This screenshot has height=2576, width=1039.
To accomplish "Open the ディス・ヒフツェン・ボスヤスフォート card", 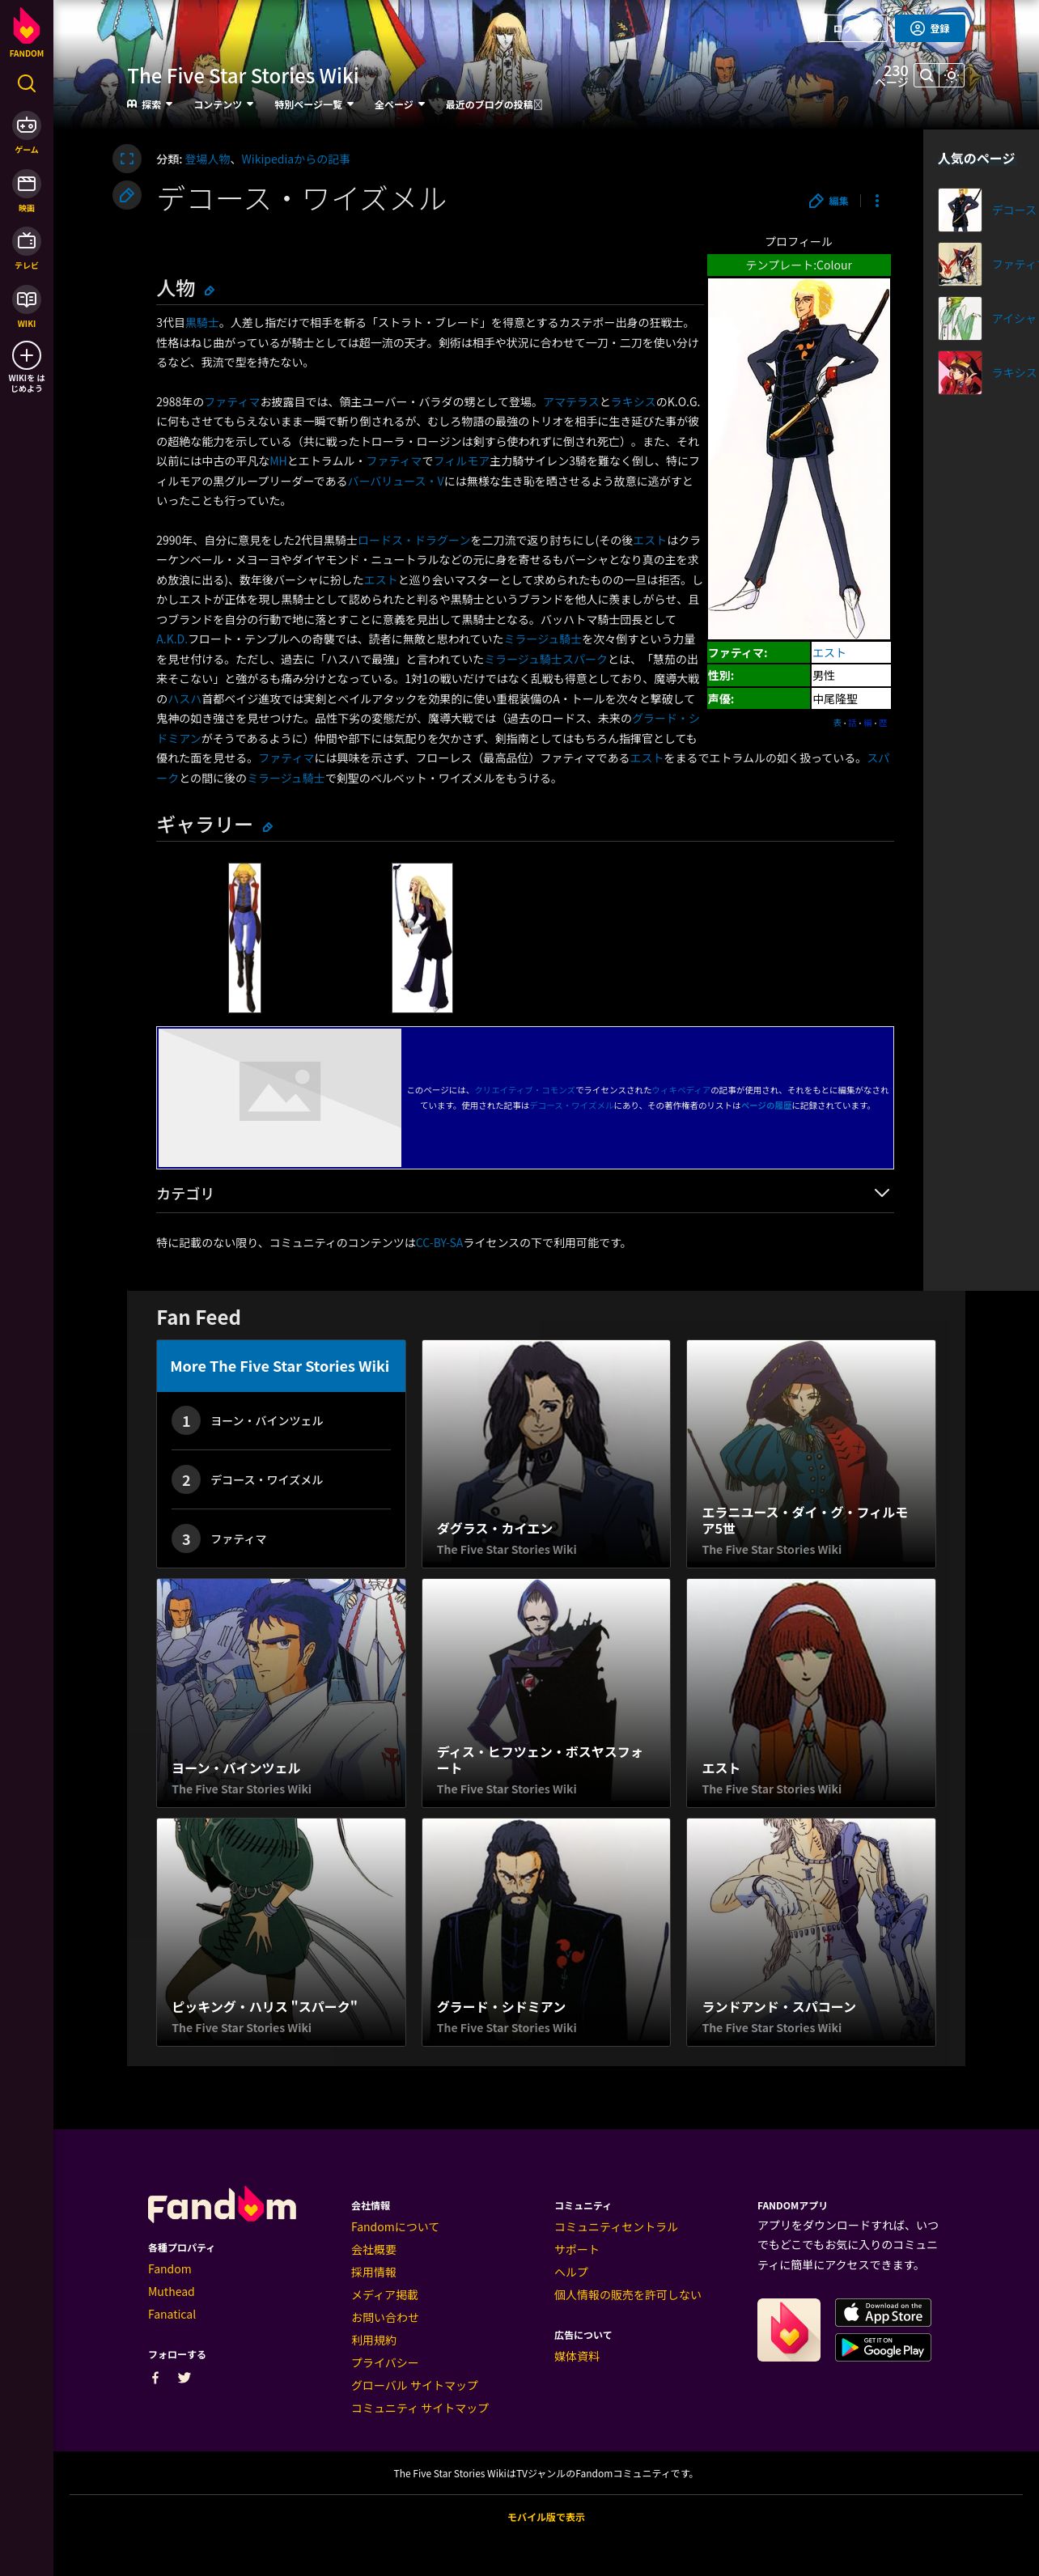I will tap(546, 1693).
